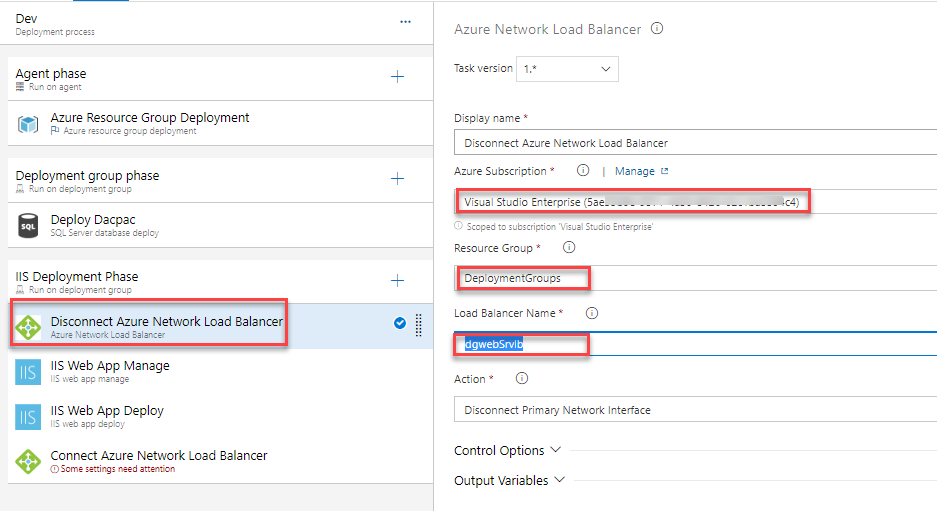
Task: Click the Disconnect Azure Network Load Balancer icon
Action: click(28, 327)
